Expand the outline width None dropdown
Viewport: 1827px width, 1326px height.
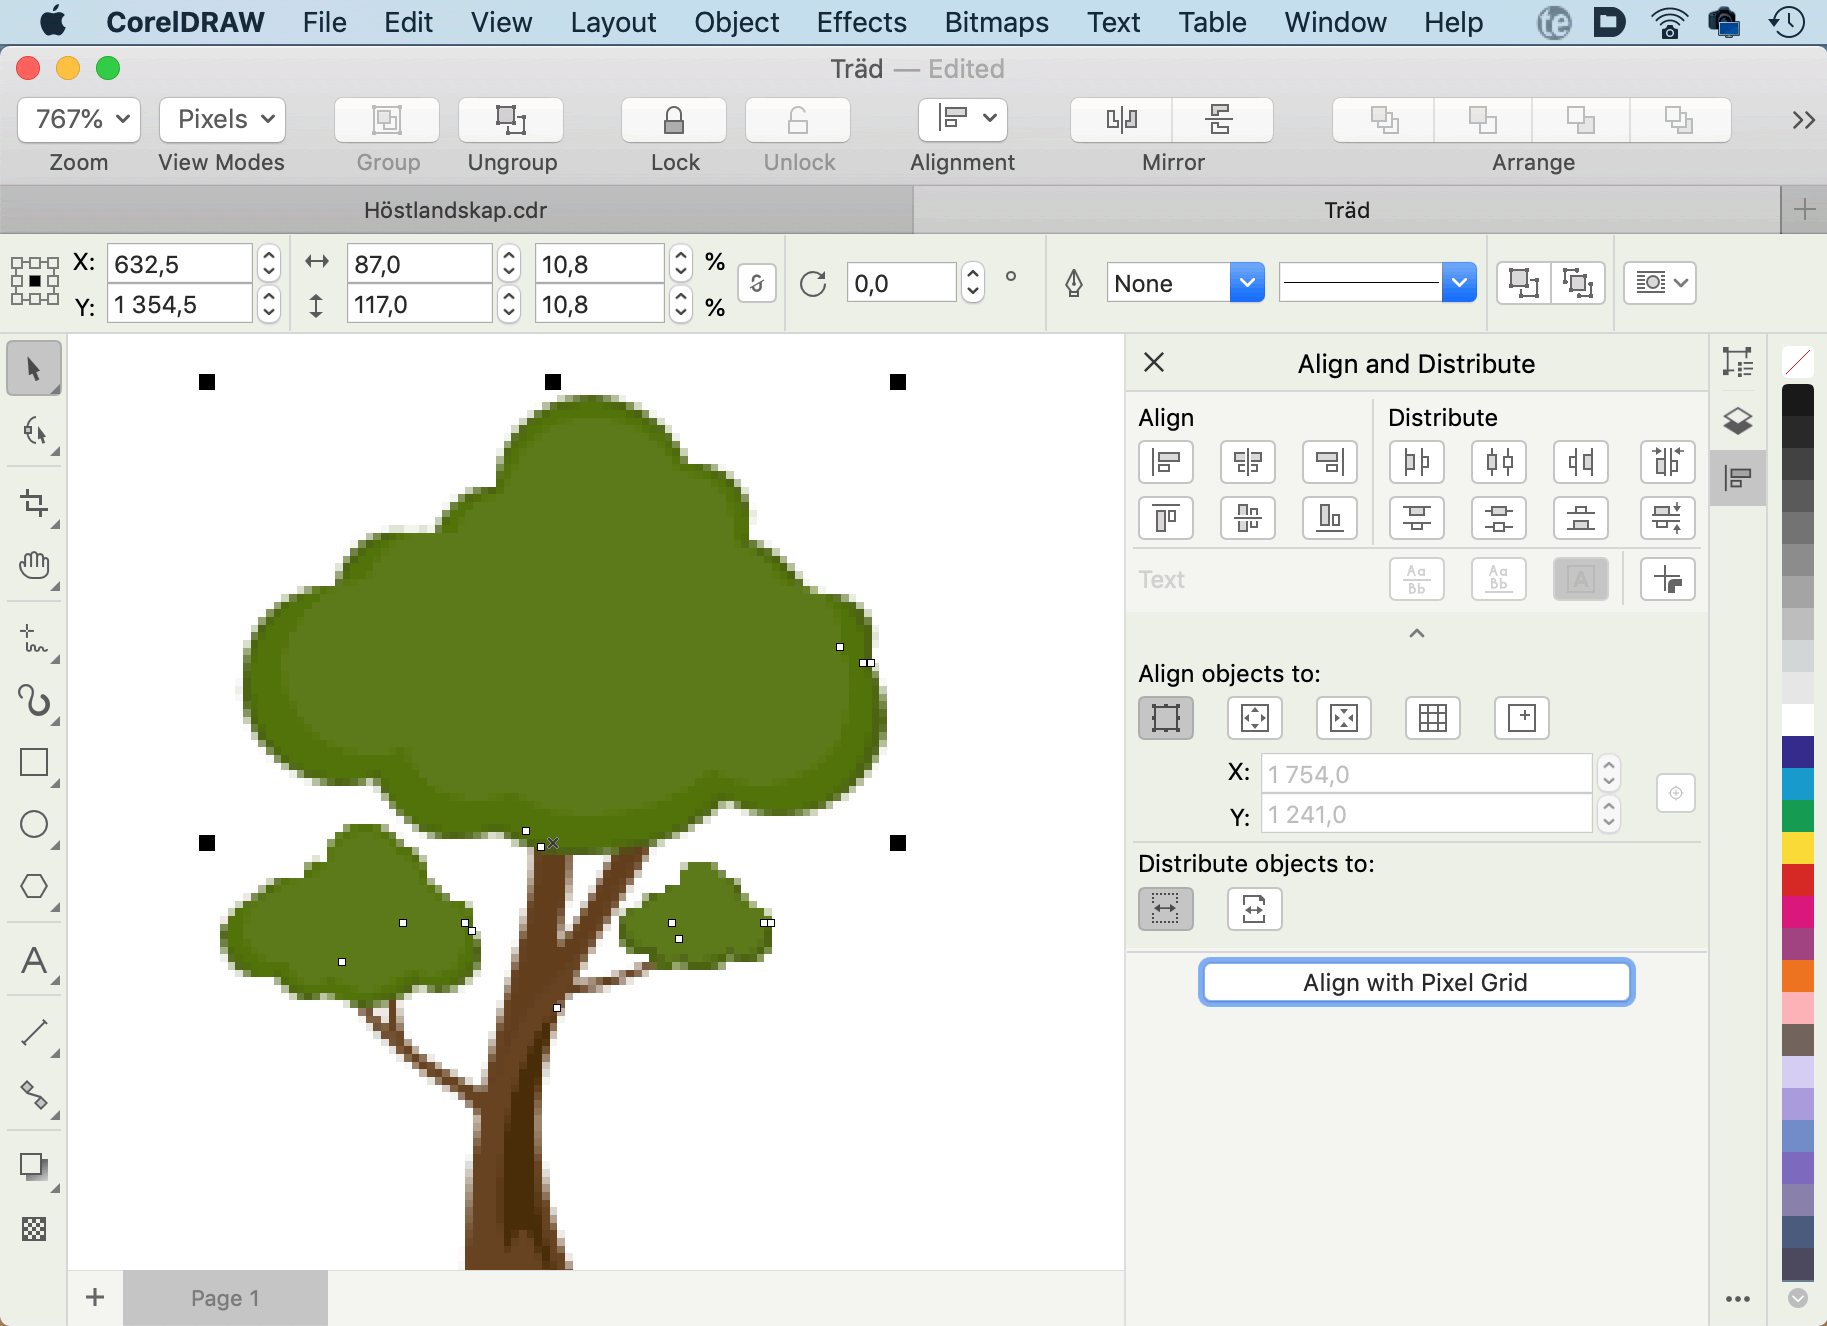[1246, 283]
